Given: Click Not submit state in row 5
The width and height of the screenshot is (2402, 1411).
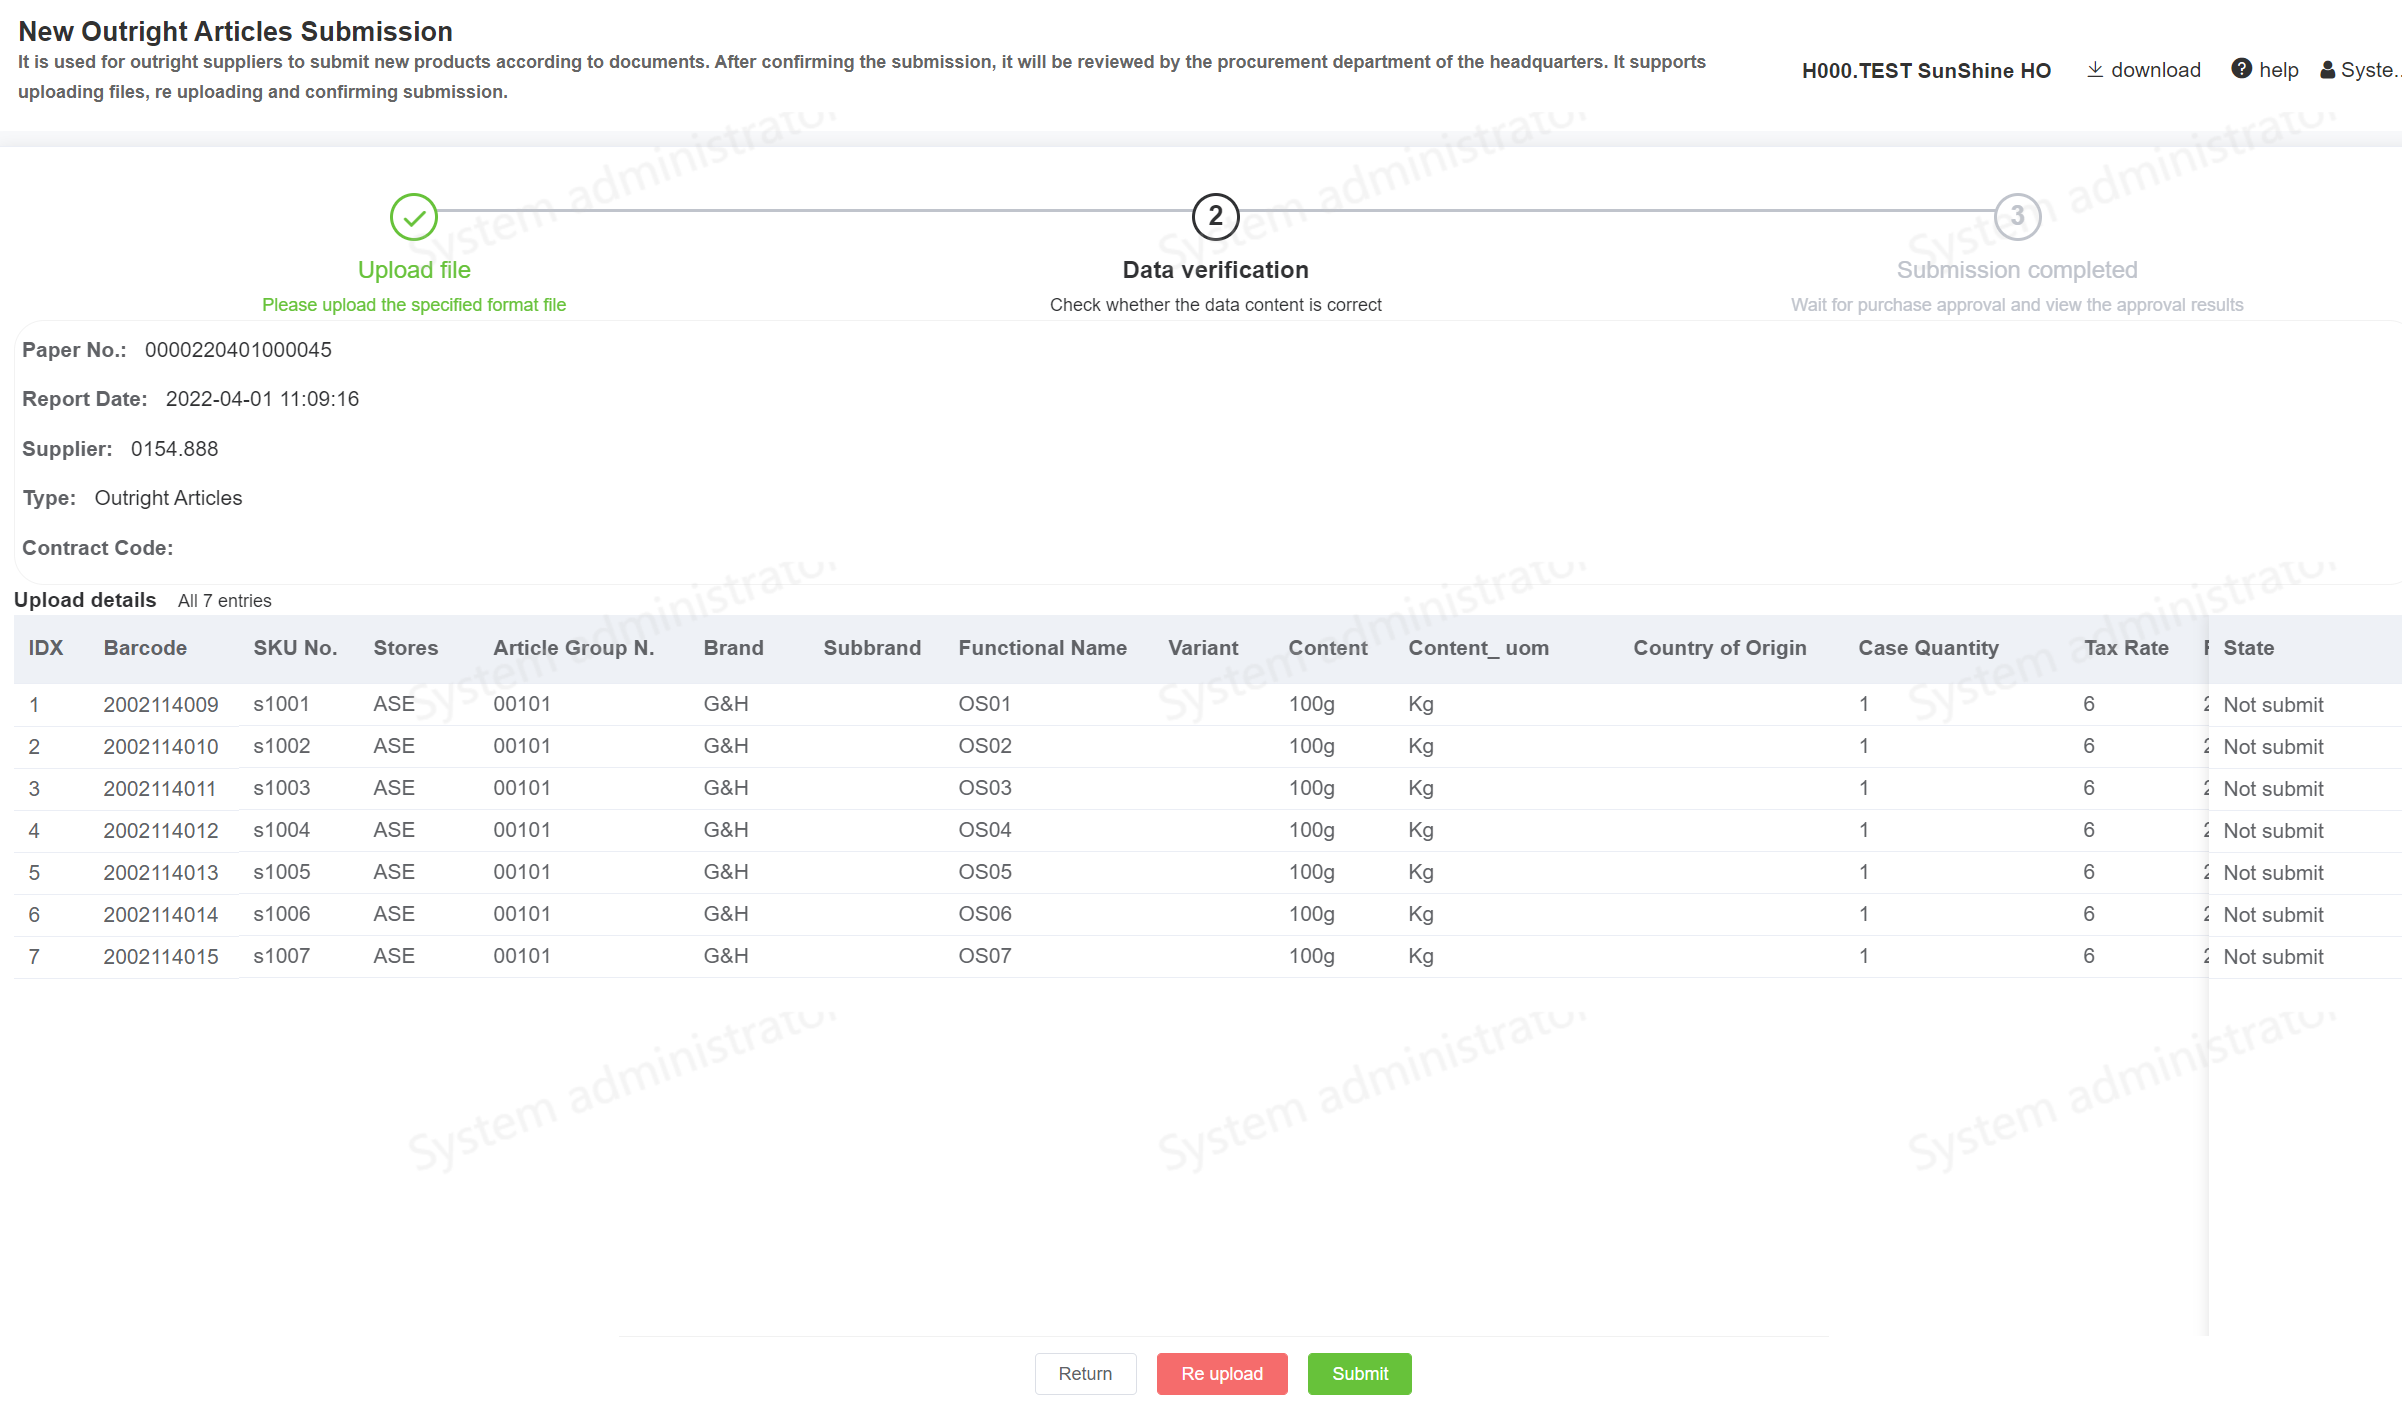Looking at the screenshot, I should tap(2272, 872).
